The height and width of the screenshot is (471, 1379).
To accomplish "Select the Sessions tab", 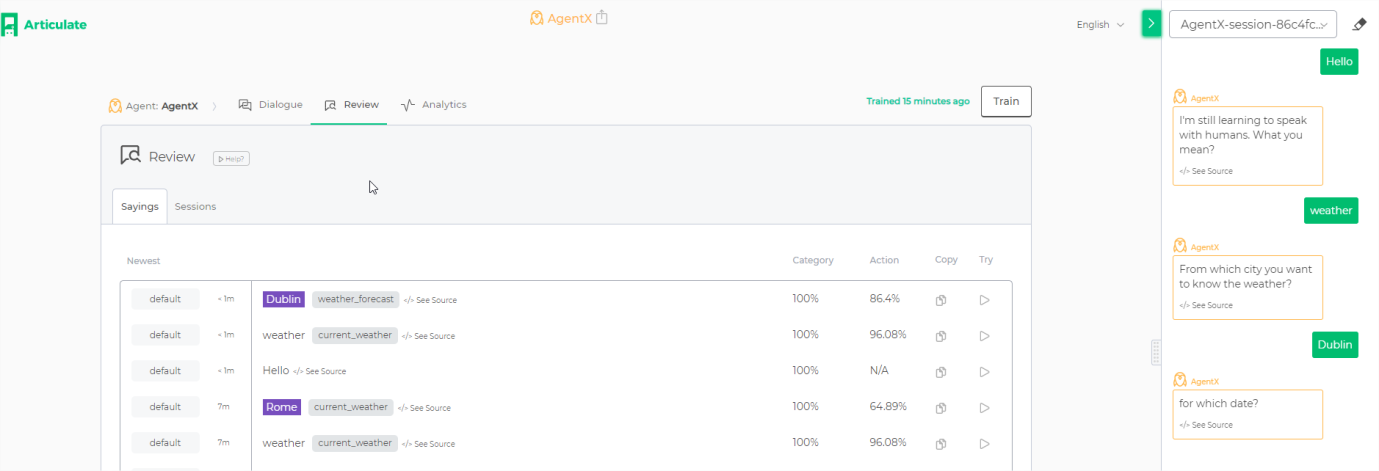I will 195,206.
